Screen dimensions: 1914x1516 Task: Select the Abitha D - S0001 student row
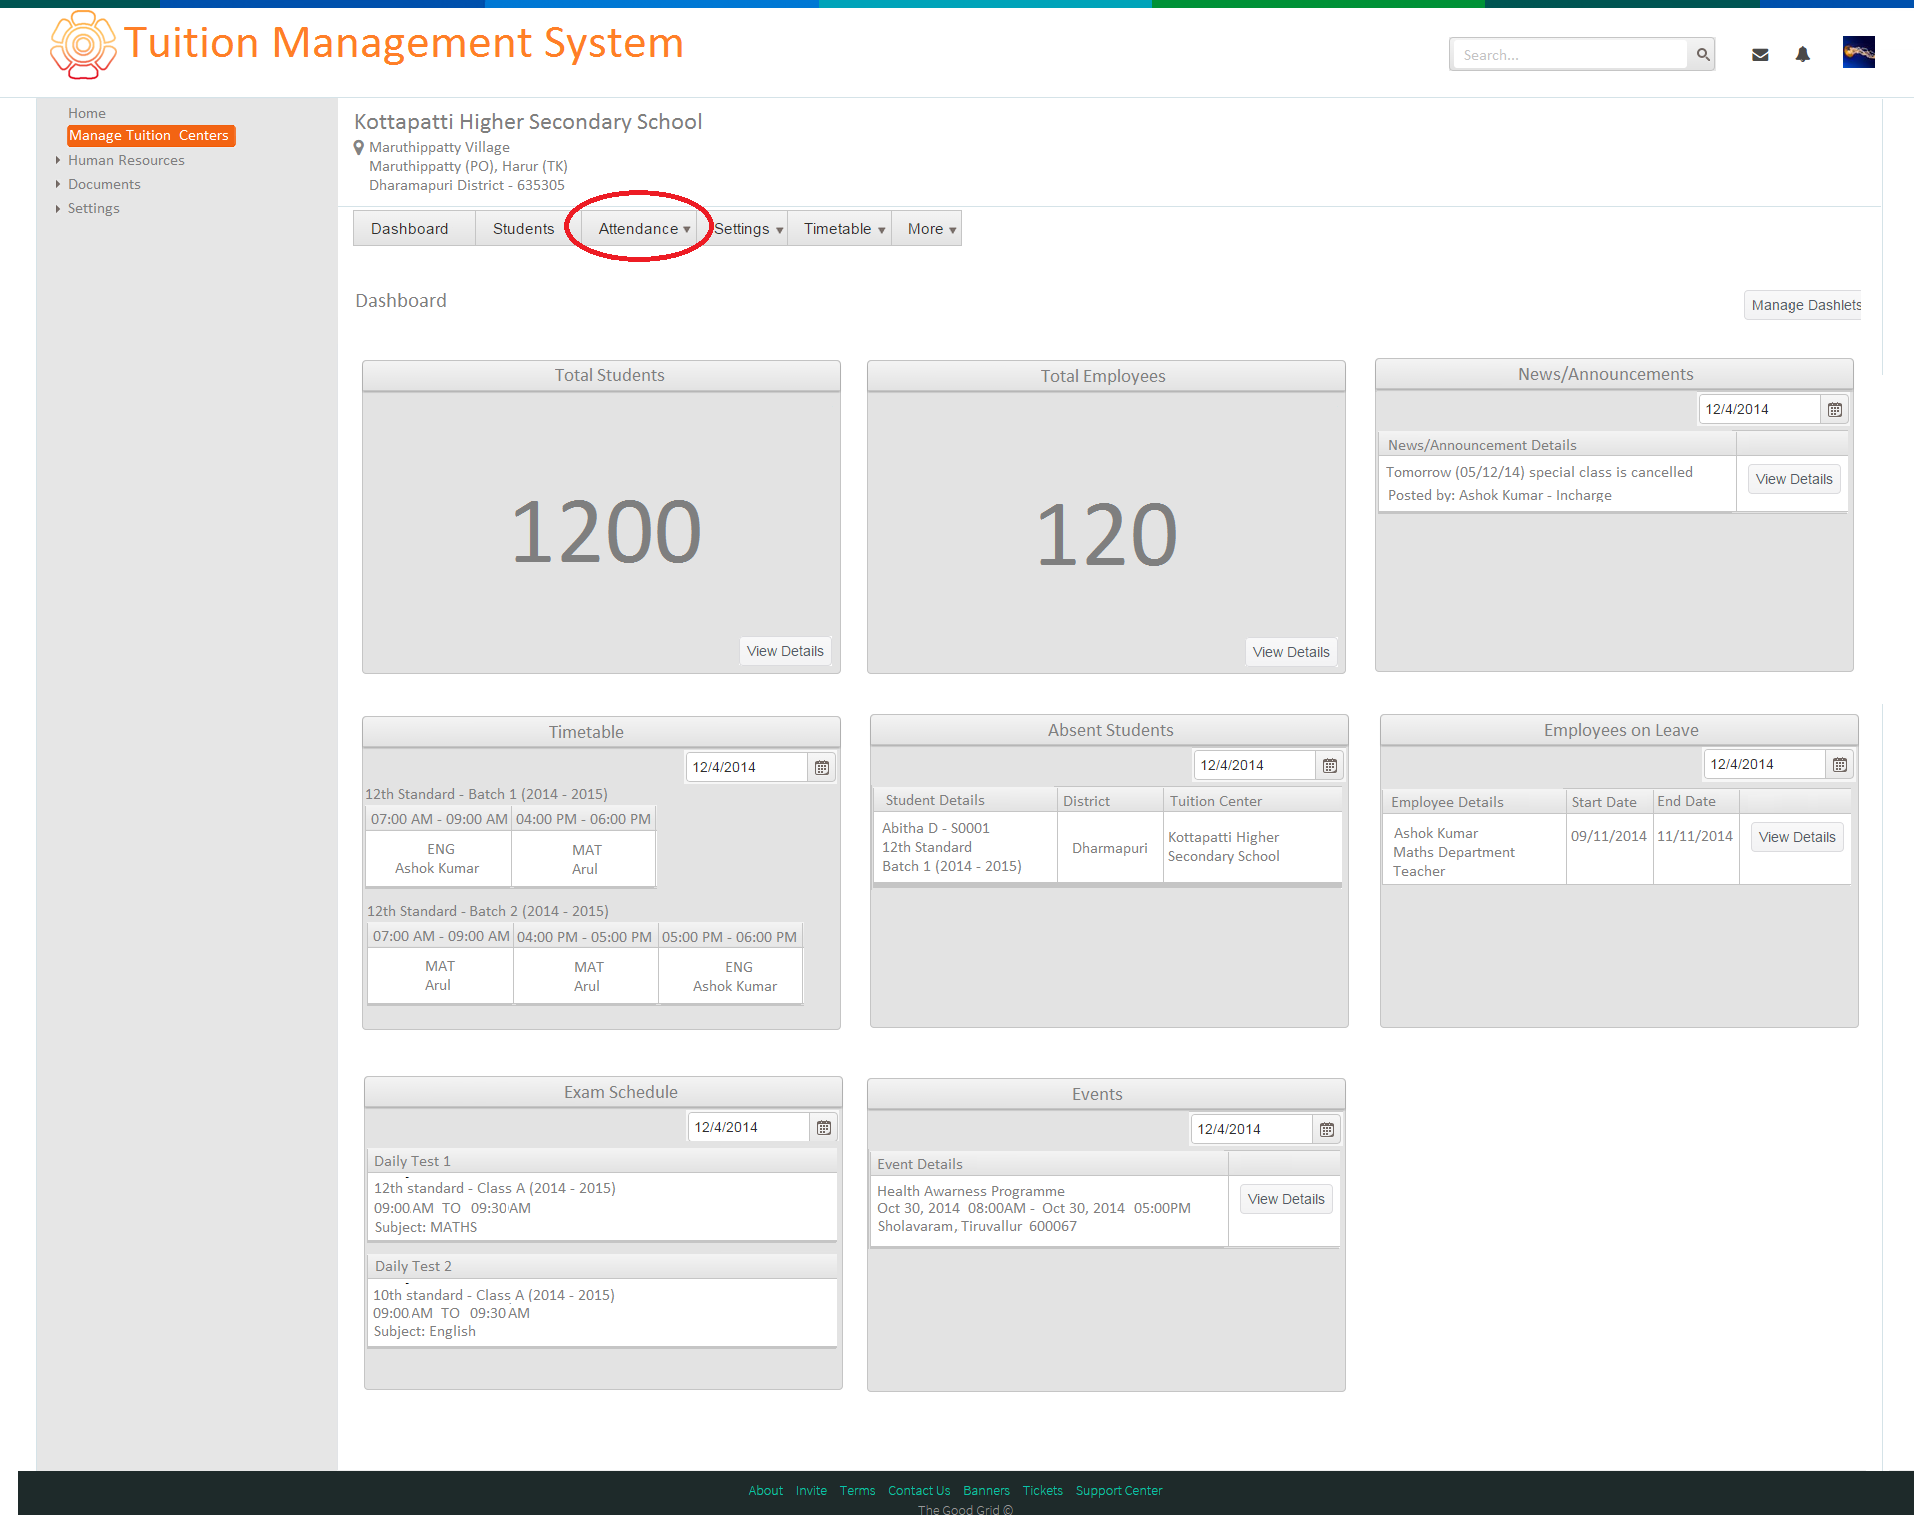(1108, 847)
